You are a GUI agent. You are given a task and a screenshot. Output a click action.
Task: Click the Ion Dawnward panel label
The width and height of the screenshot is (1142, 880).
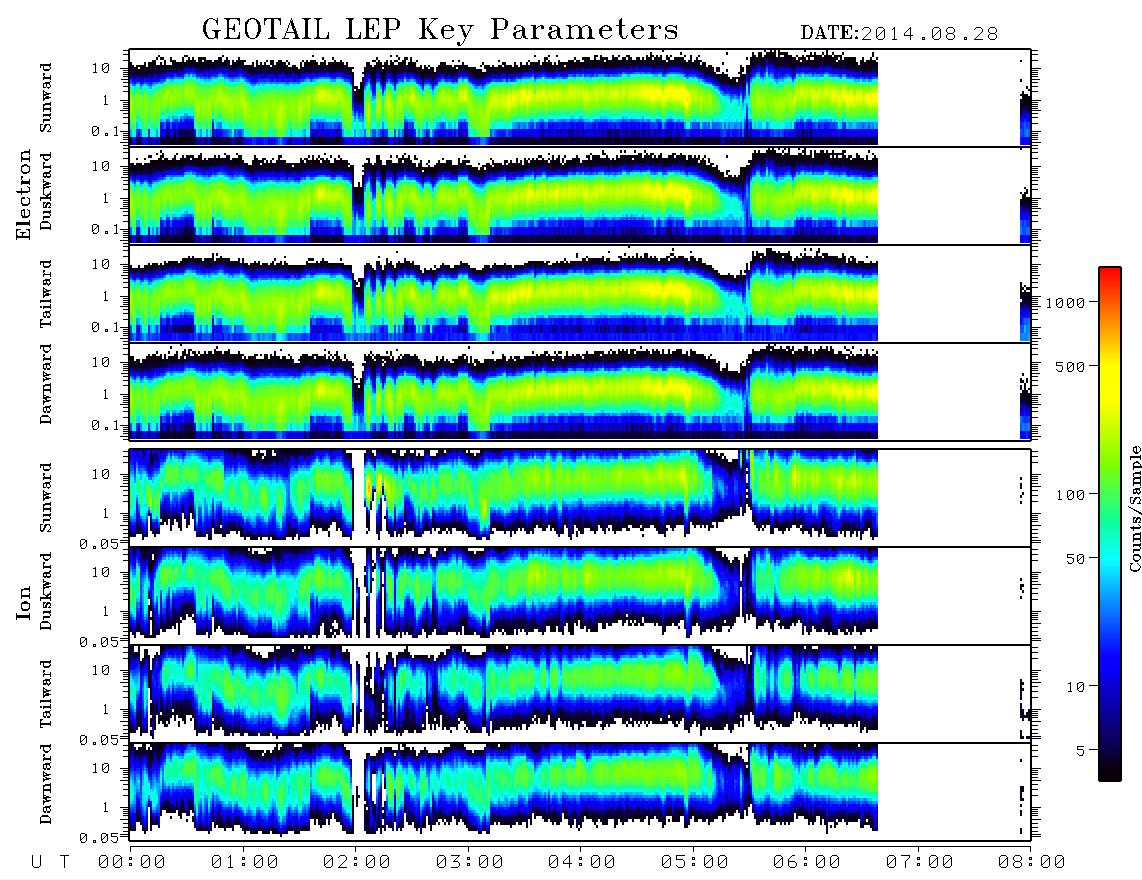tap(46, 784)
